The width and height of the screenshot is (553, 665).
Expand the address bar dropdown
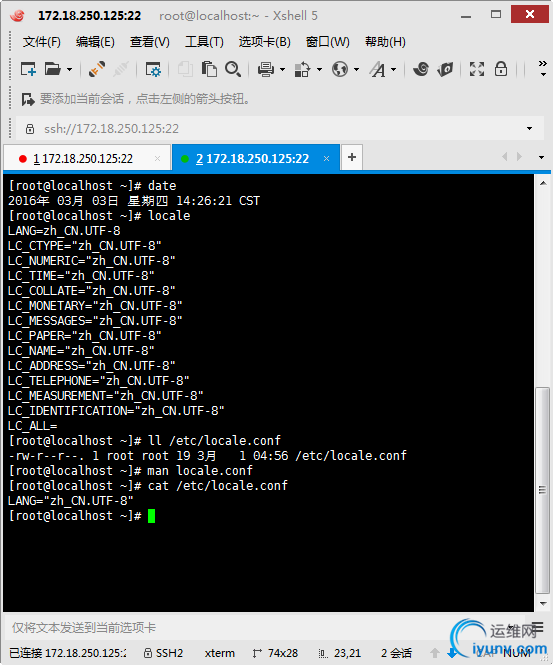[529, 129]
